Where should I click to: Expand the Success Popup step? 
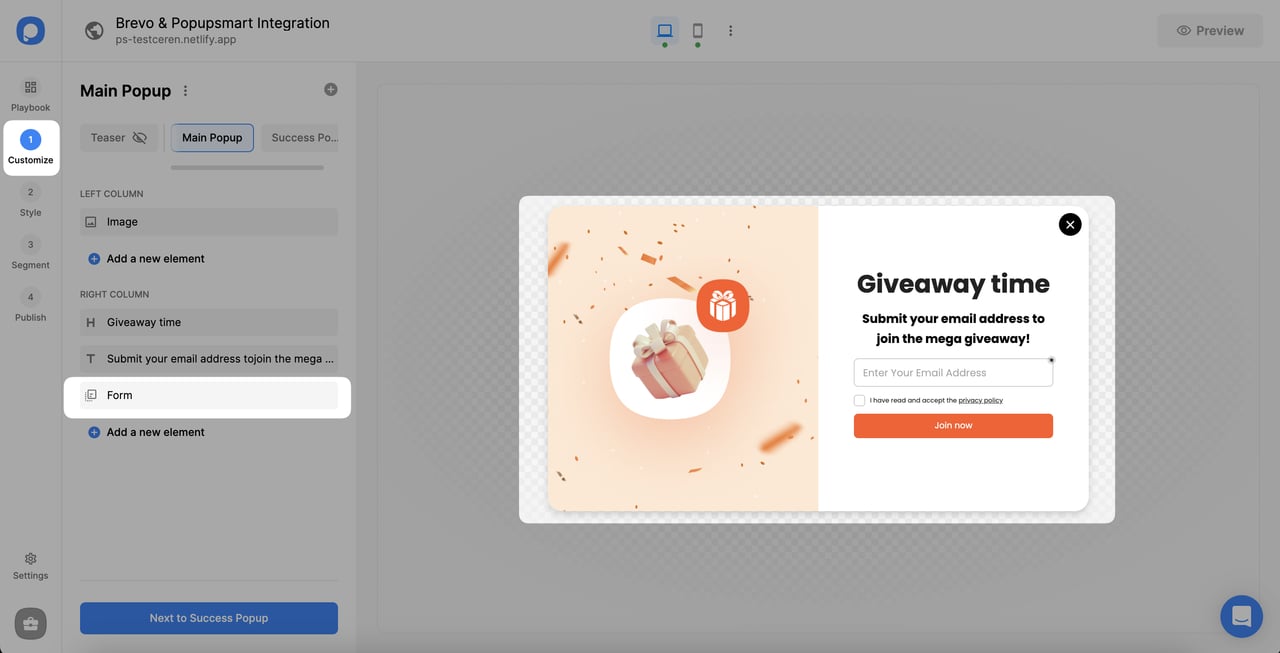click(x=302, y=137)
